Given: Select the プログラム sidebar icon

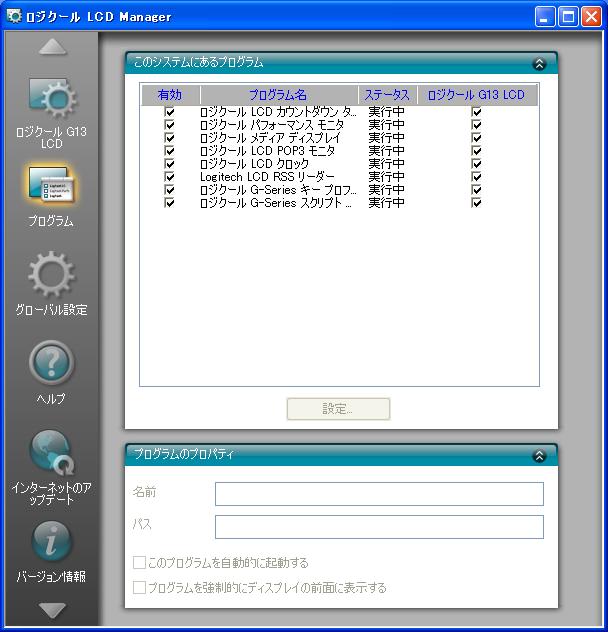Looking at the screenshot, I should [51, 185].
